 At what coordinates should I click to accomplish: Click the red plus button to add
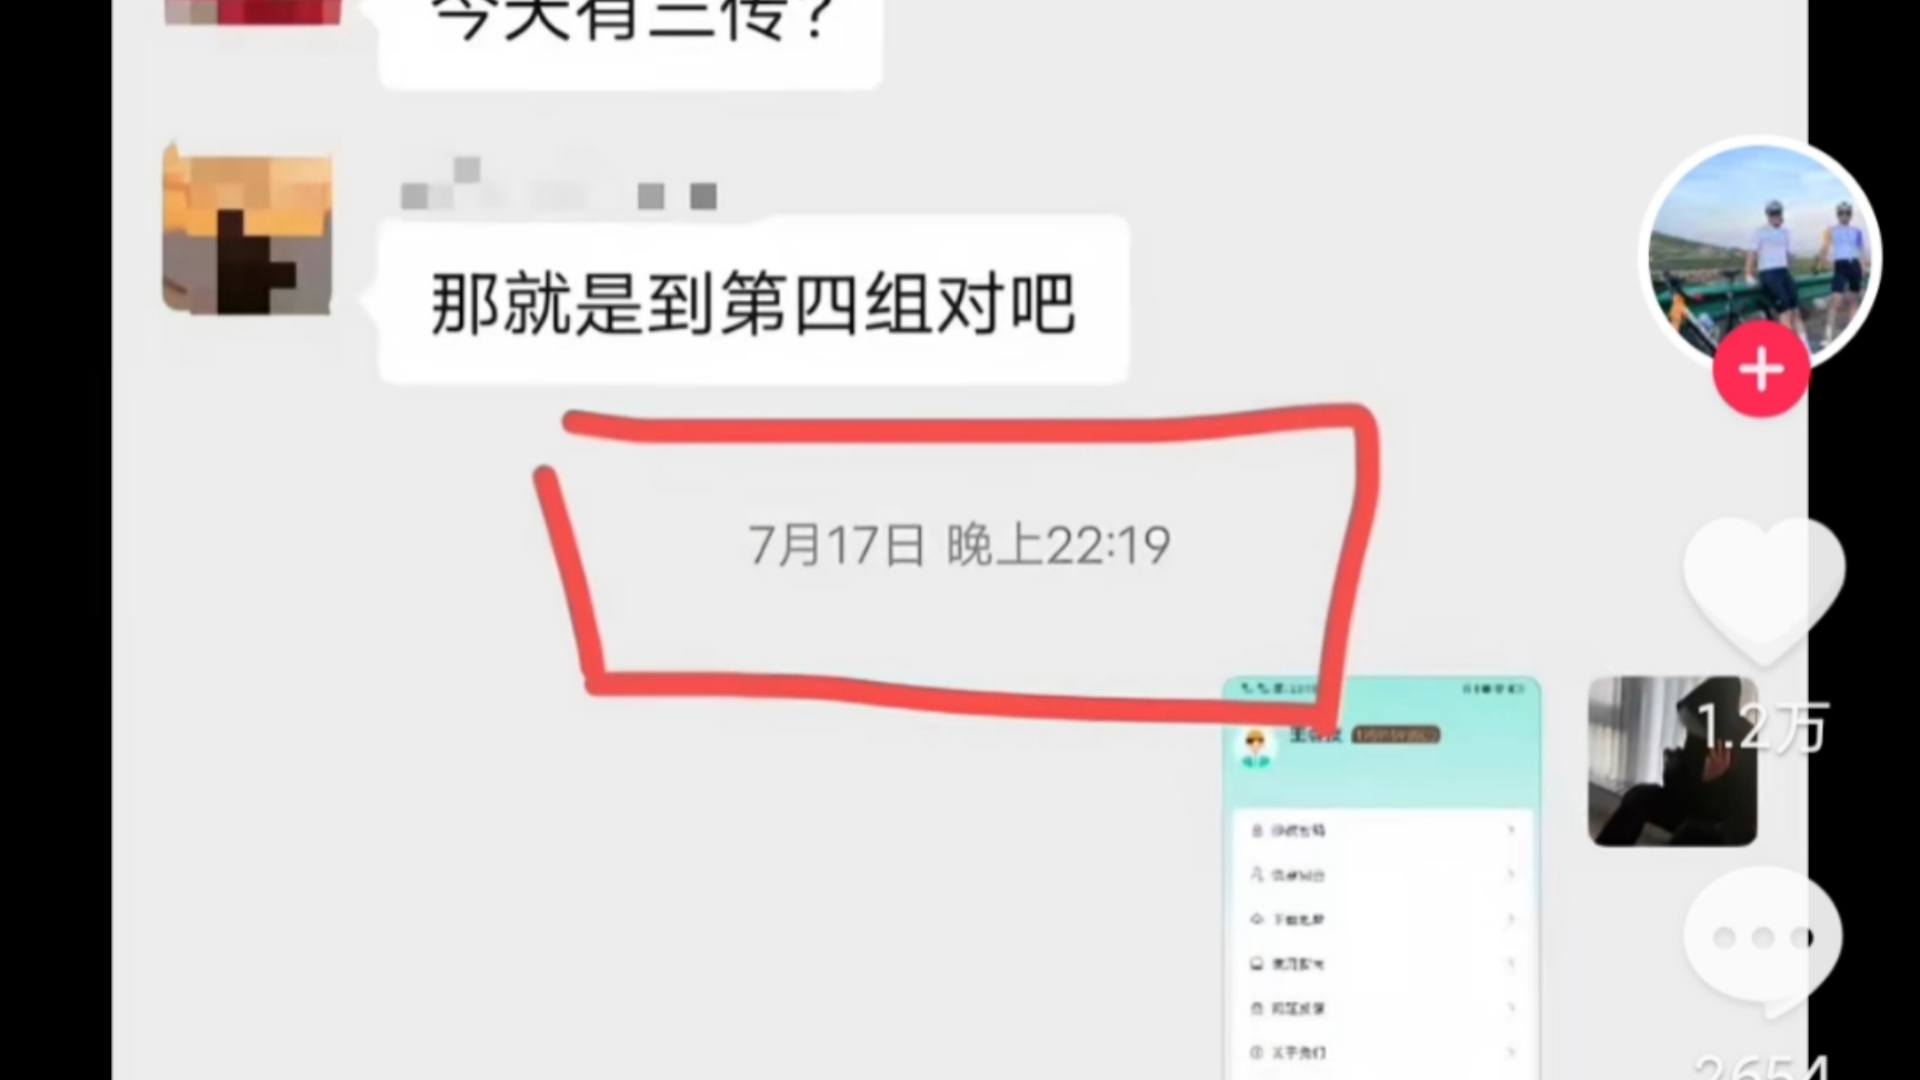[x=1762, y=371]
